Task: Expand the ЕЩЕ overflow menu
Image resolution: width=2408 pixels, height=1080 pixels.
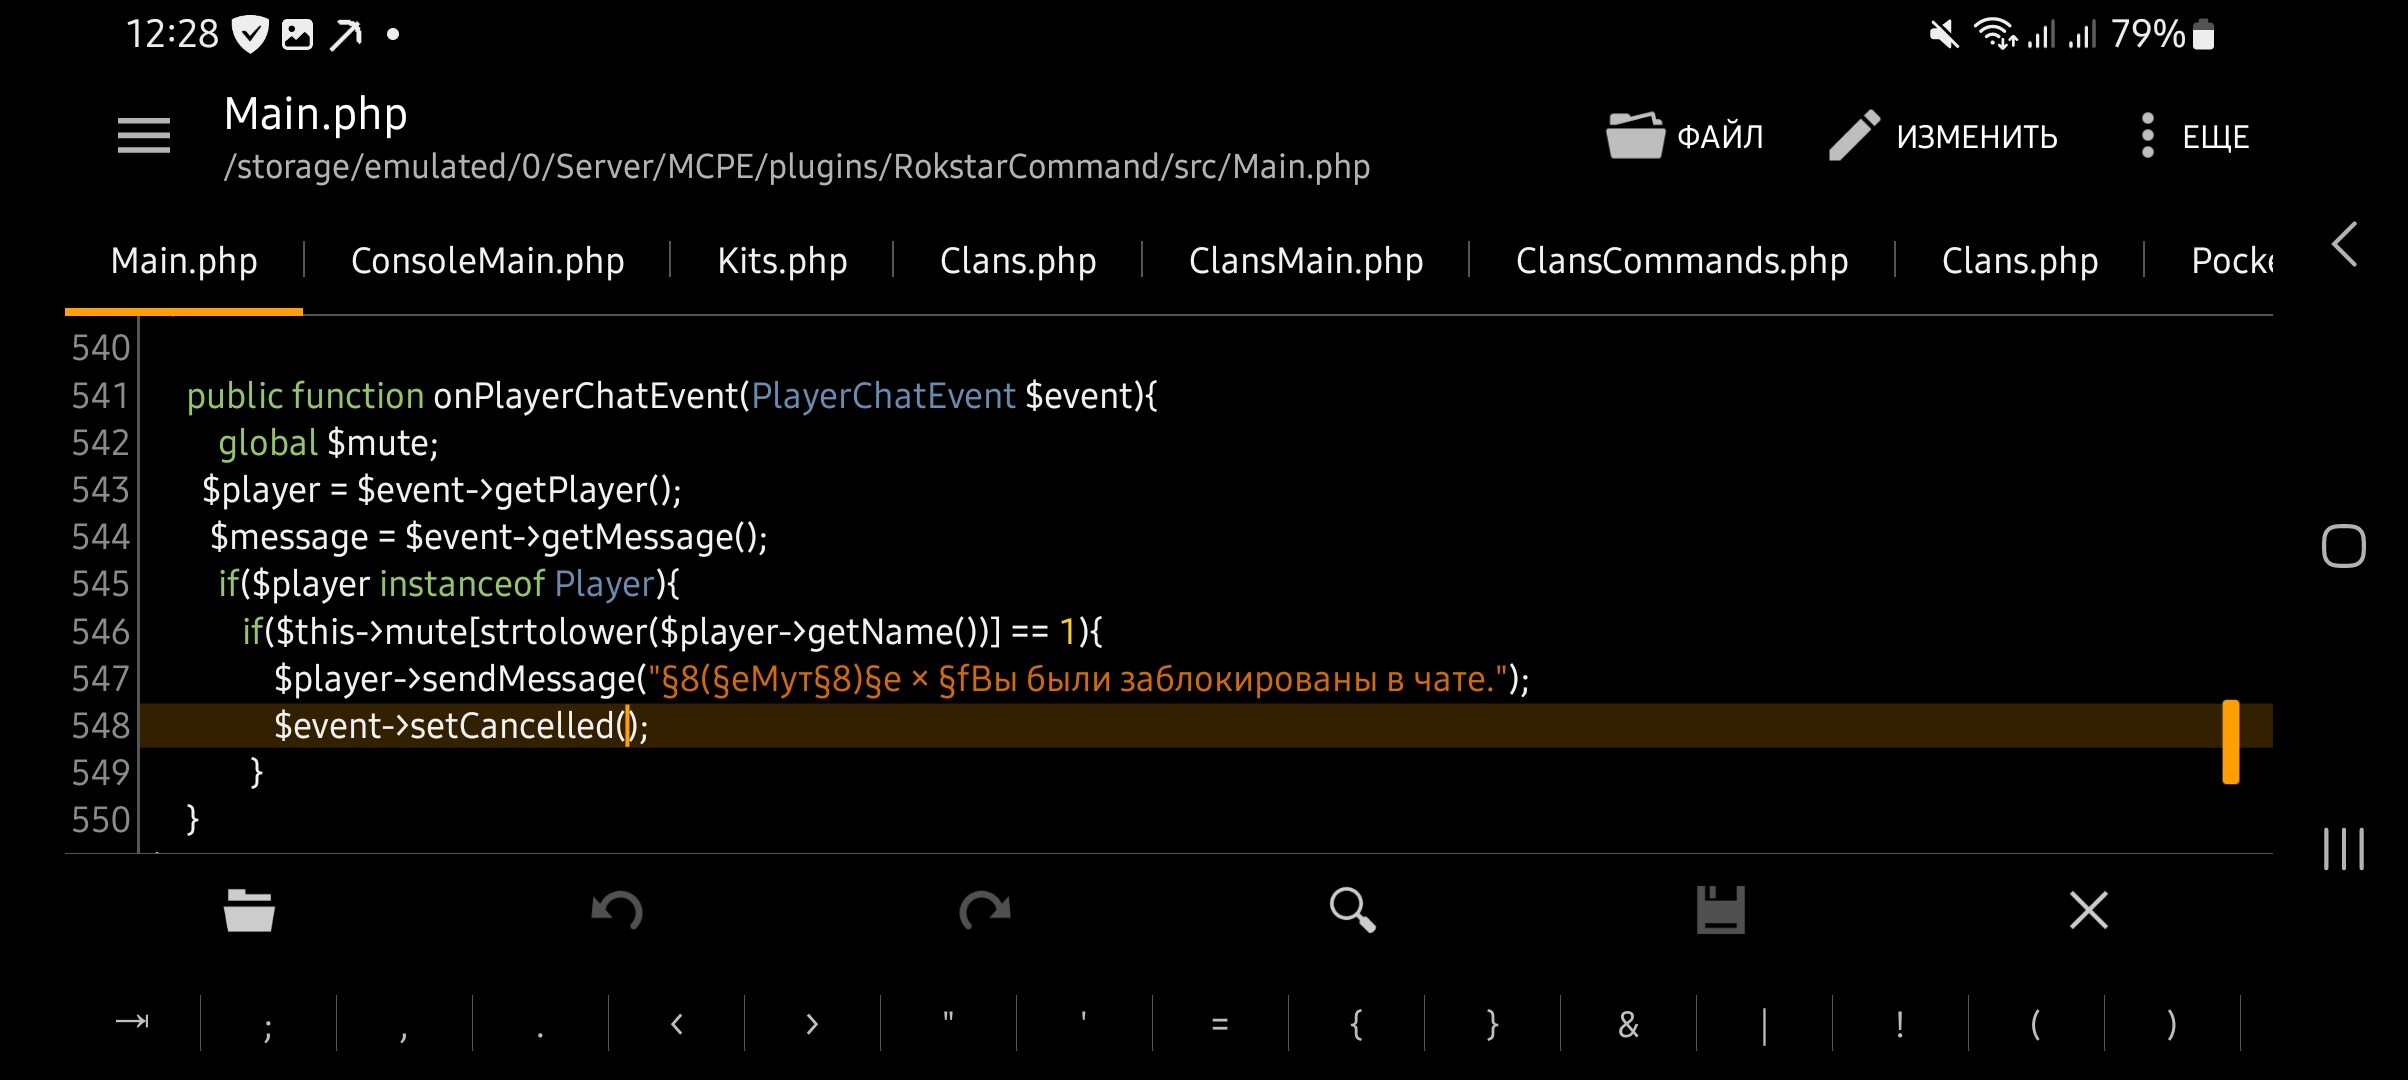Action: pyautogui.click(x=2194, y=136)
